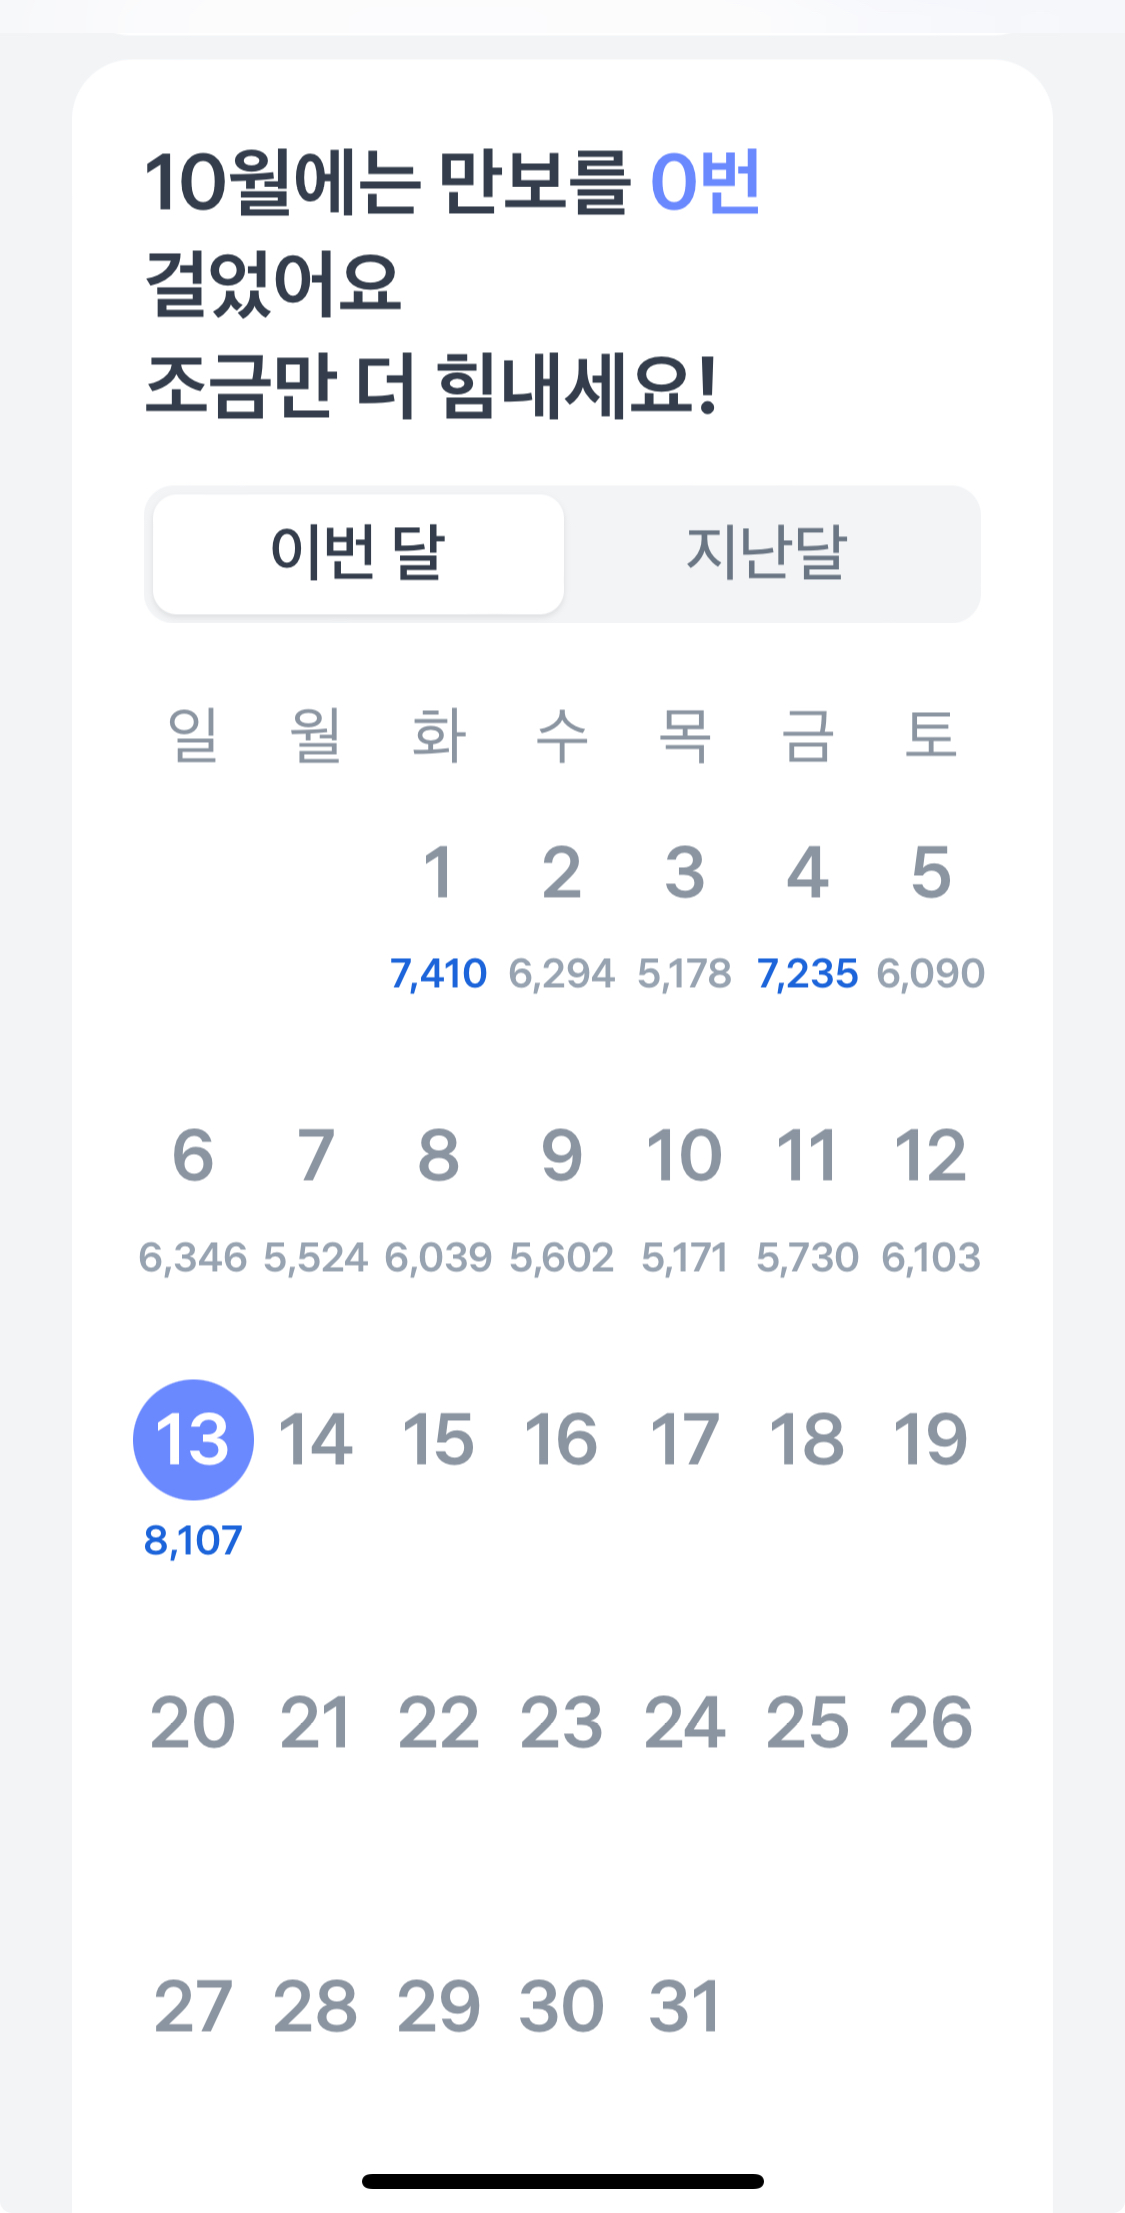Tap date 9 showing 5,602 steps
1125x2213 pixels.
point(561,1155)
